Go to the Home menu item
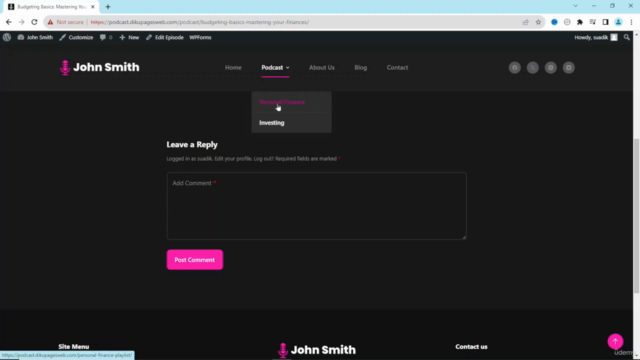The height and width of the screenshot is (360, 640). [233, 67]
